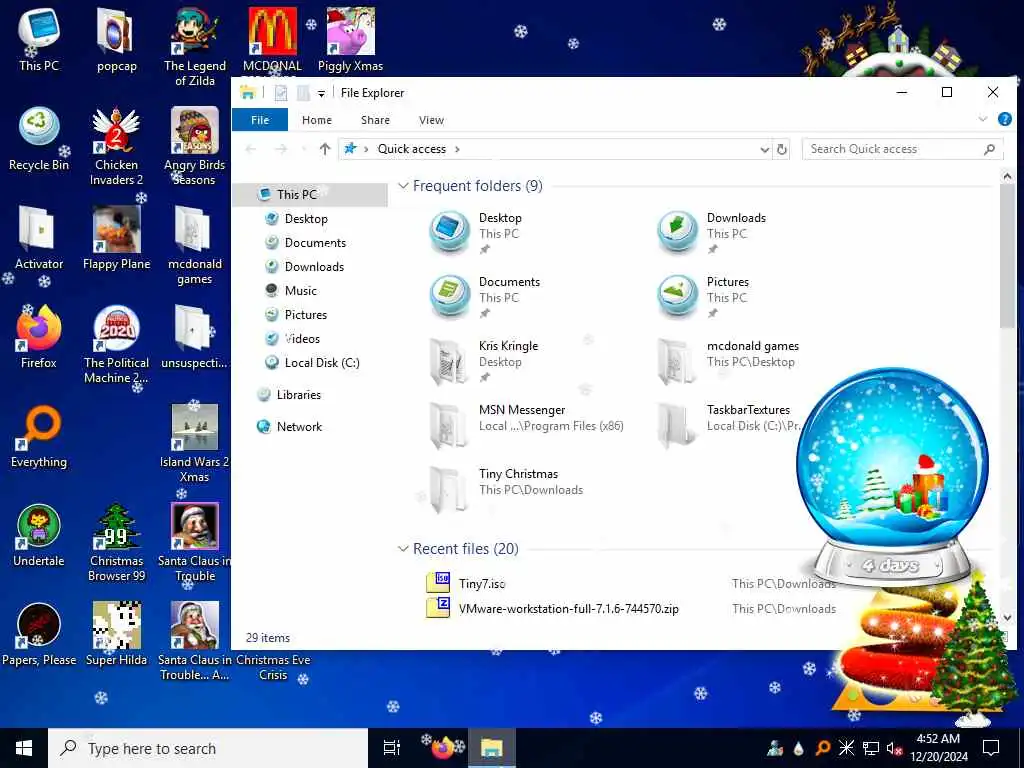Switch to the Home ribbon tab
The width and height of the screenshot is (1024, 768).
[317, 120]
